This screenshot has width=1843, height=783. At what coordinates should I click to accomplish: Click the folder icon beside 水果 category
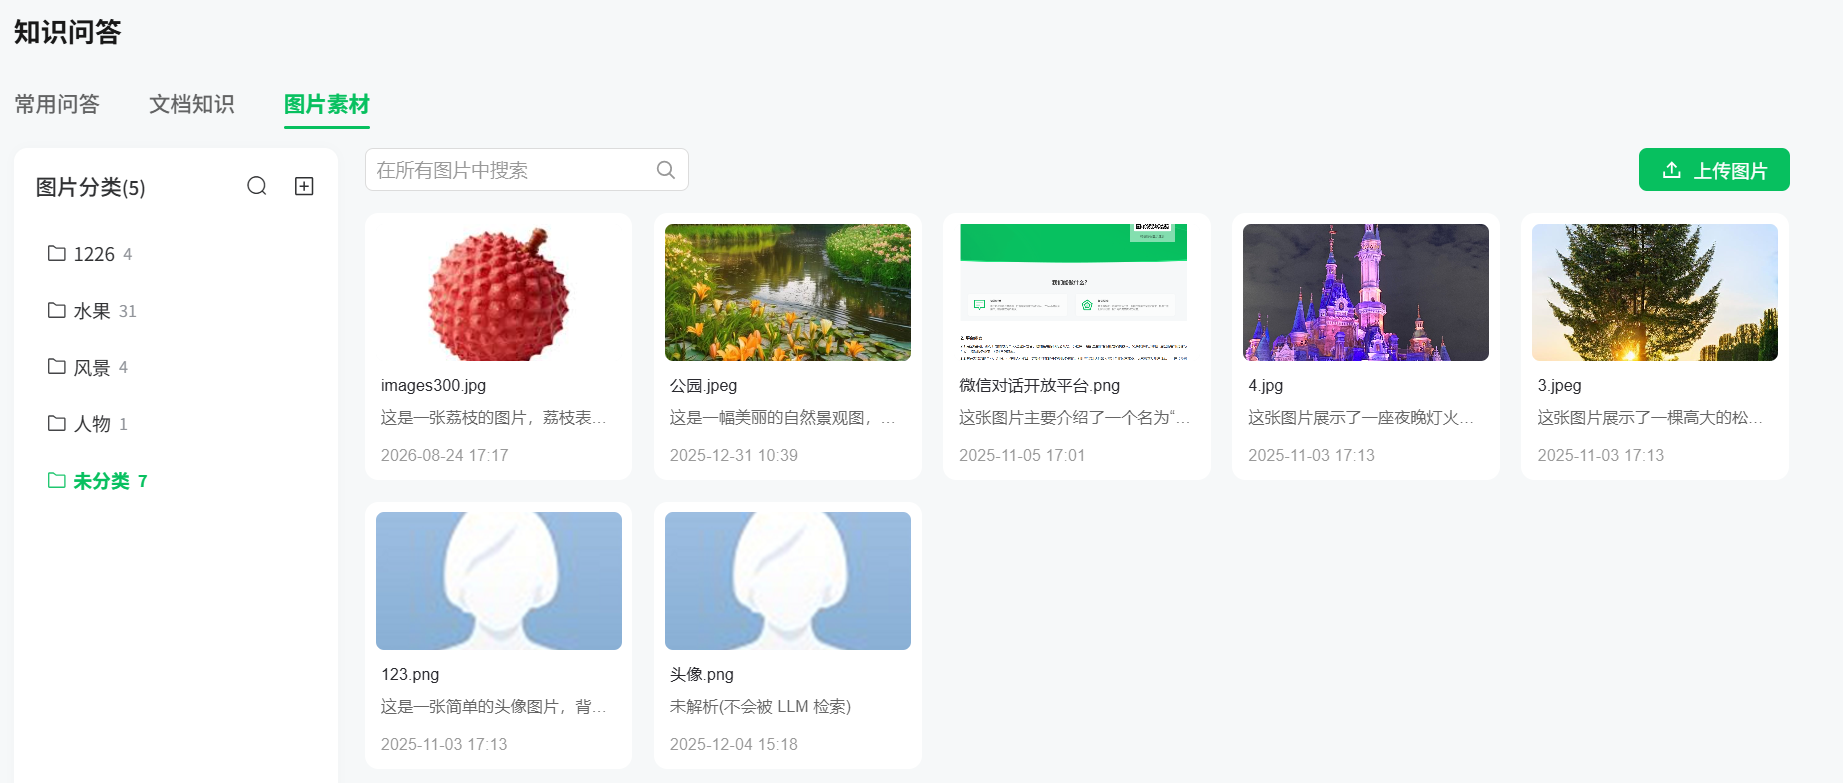click(57, 310)
